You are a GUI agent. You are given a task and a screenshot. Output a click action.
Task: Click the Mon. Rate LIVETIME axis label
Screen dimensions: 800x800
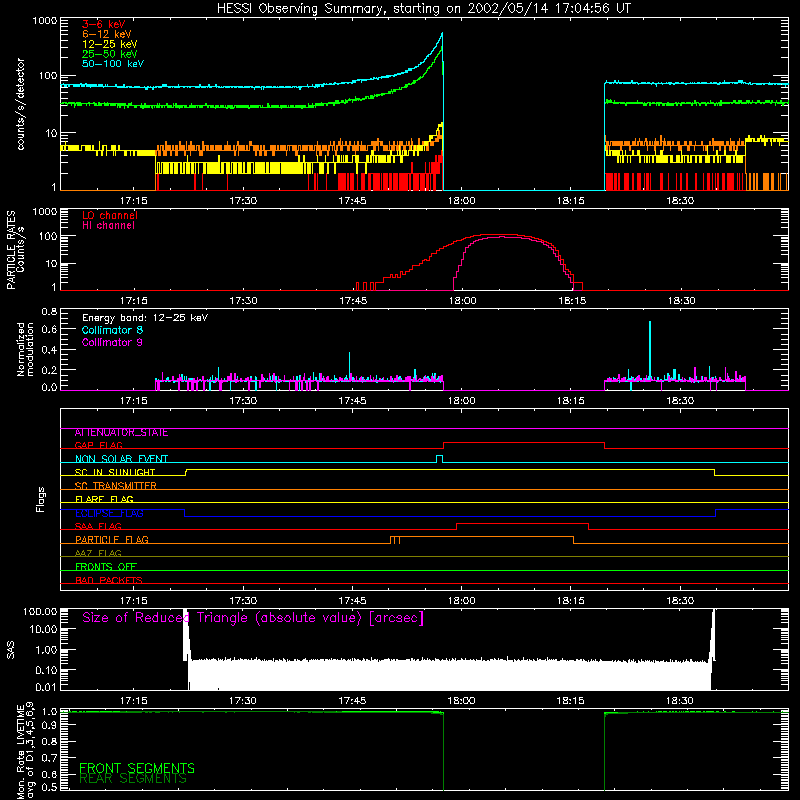(x=25, y=750)
